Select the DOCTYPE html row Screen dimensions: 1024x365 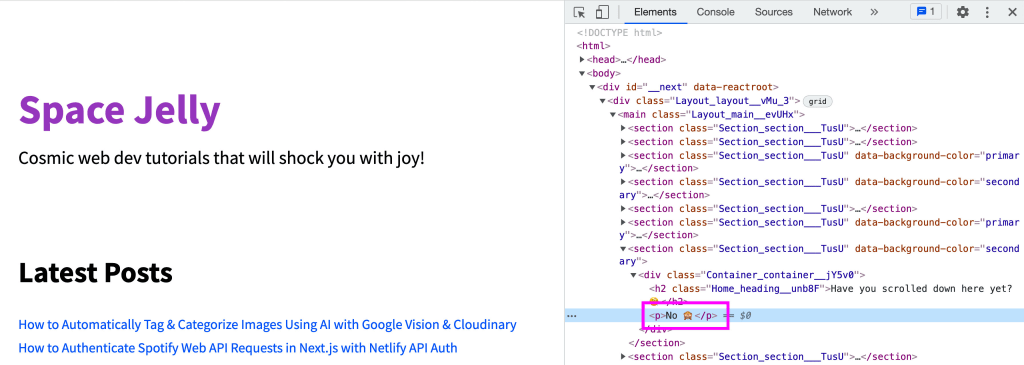point(619,32)
